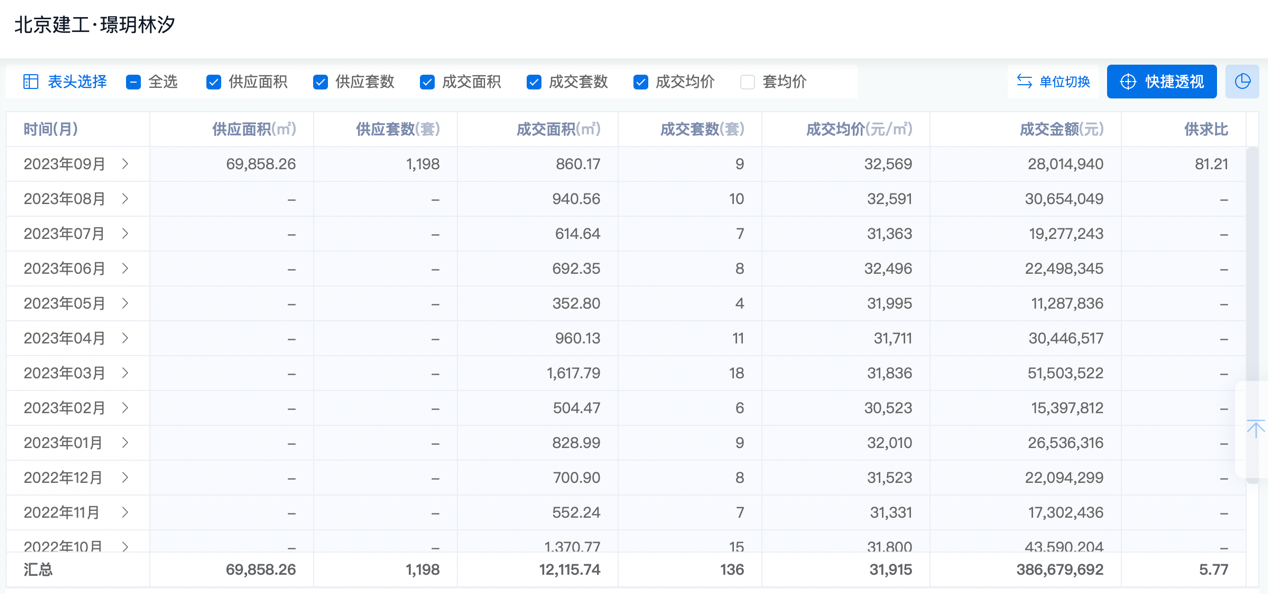Uncheck the 成交面积 checkbox
This screenshot has width=1268, height=594.
click(427, 82)
